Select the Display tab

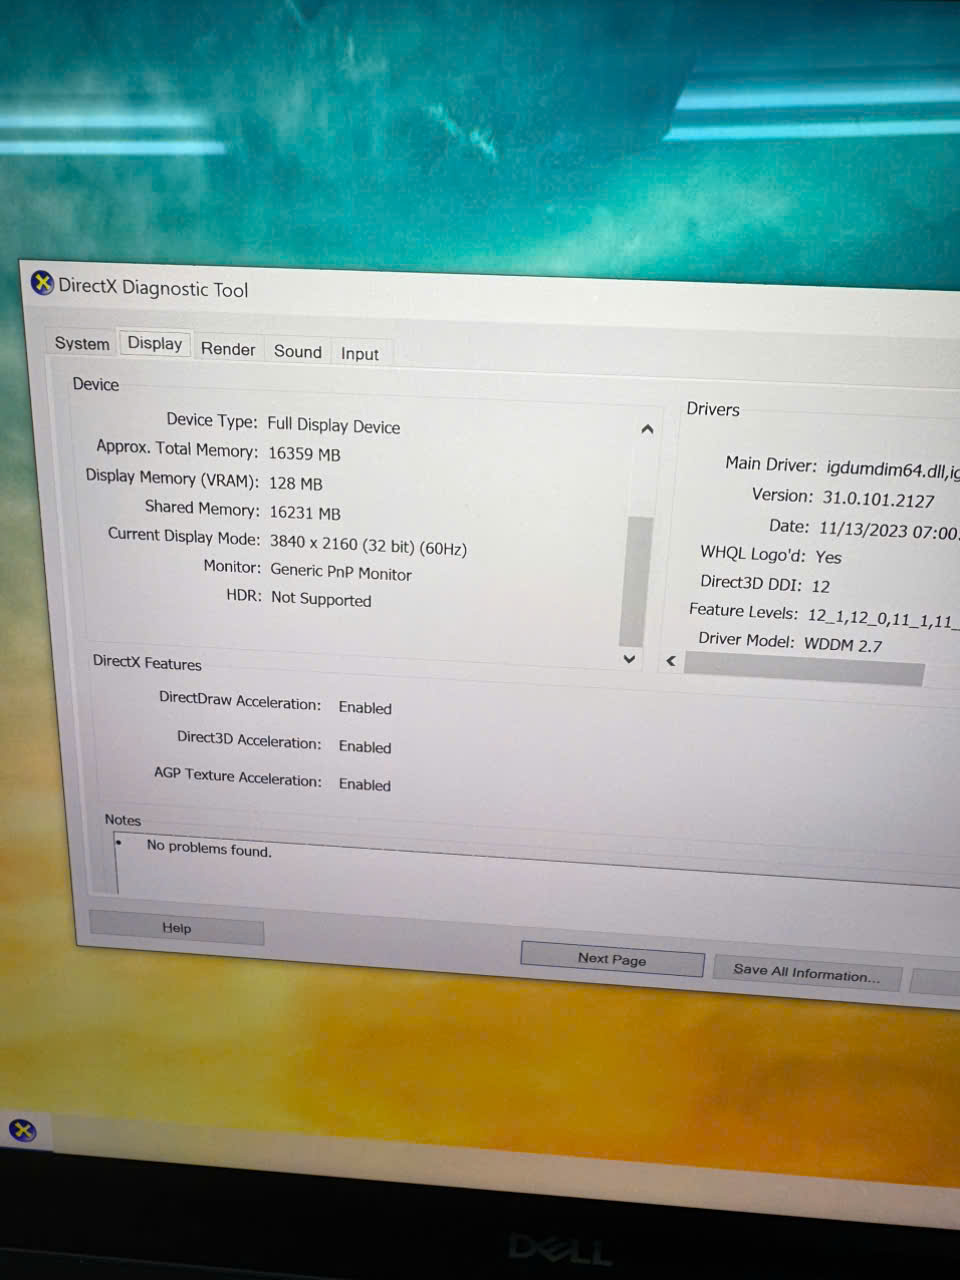pos(155,343)
